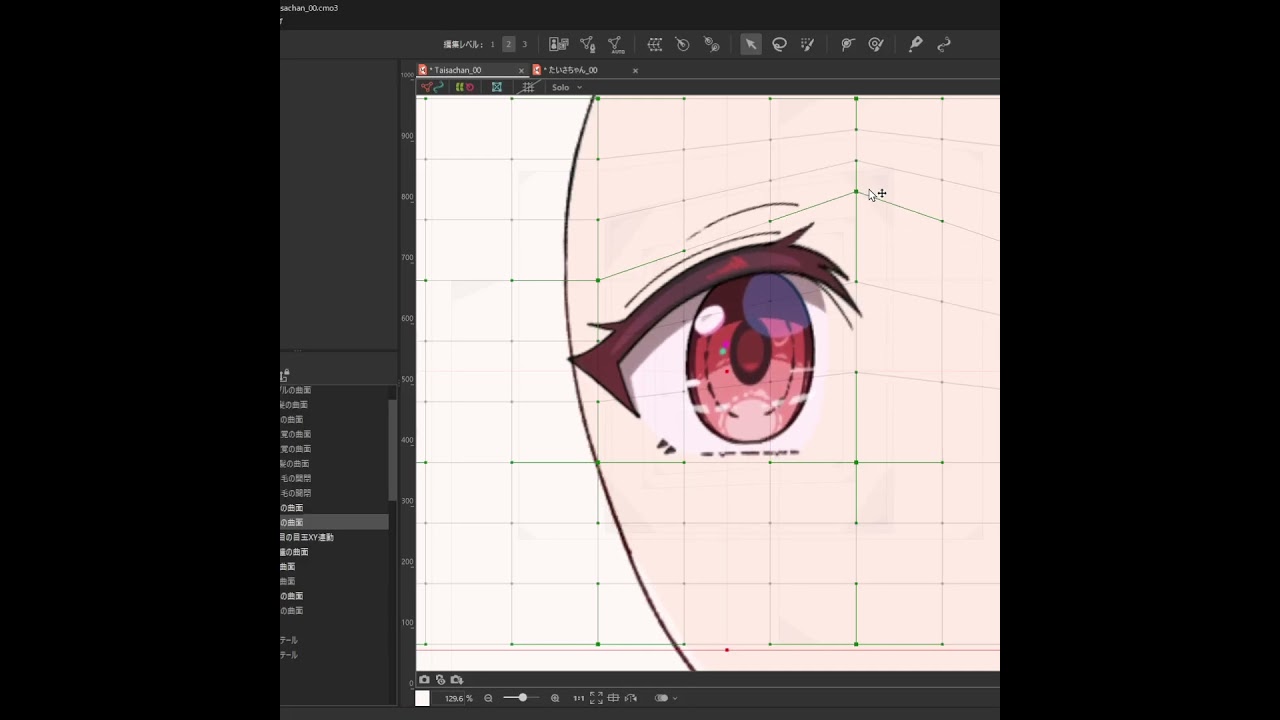Viewport: 1280px width, 720px height.
Task: Click the create warp deformer icon
Action: click(x=655, y=44)
